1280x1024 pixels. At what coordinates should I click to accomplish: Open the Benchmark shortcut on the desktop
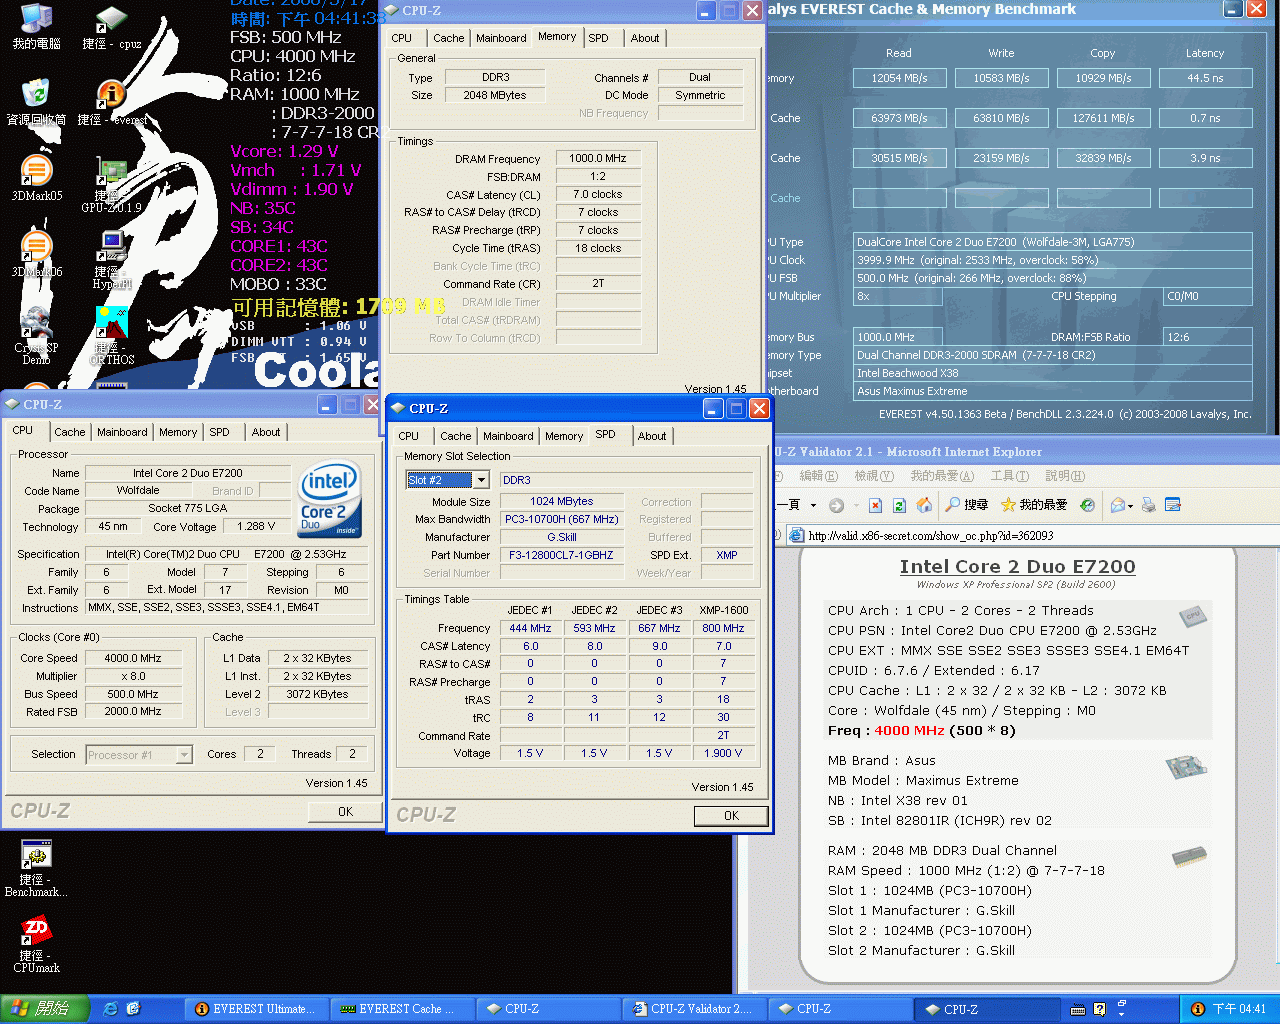point(36,869)
